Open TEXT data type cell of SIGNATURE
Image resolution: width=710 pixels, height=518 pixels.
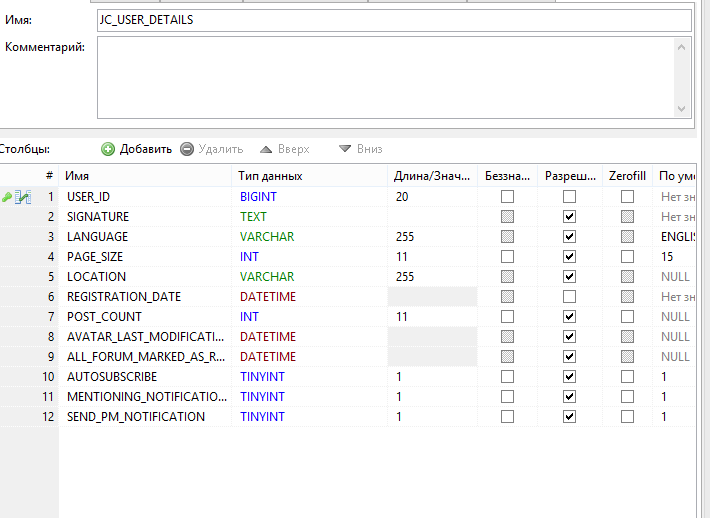point(310,217)
